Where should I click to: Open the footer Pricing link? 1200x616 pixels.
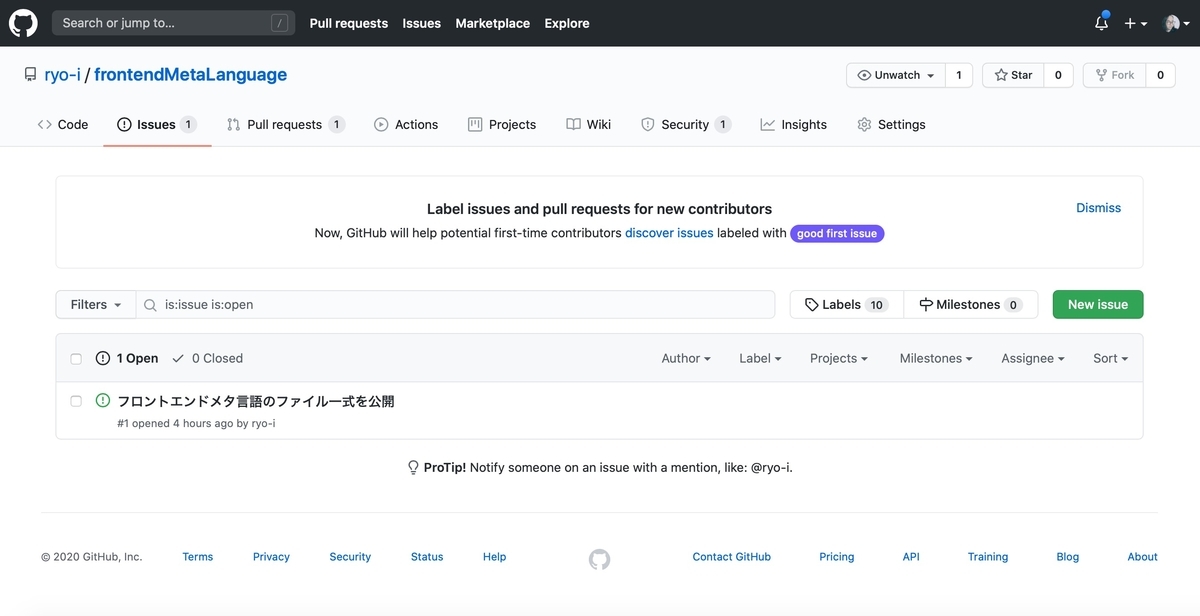[837, 557]
